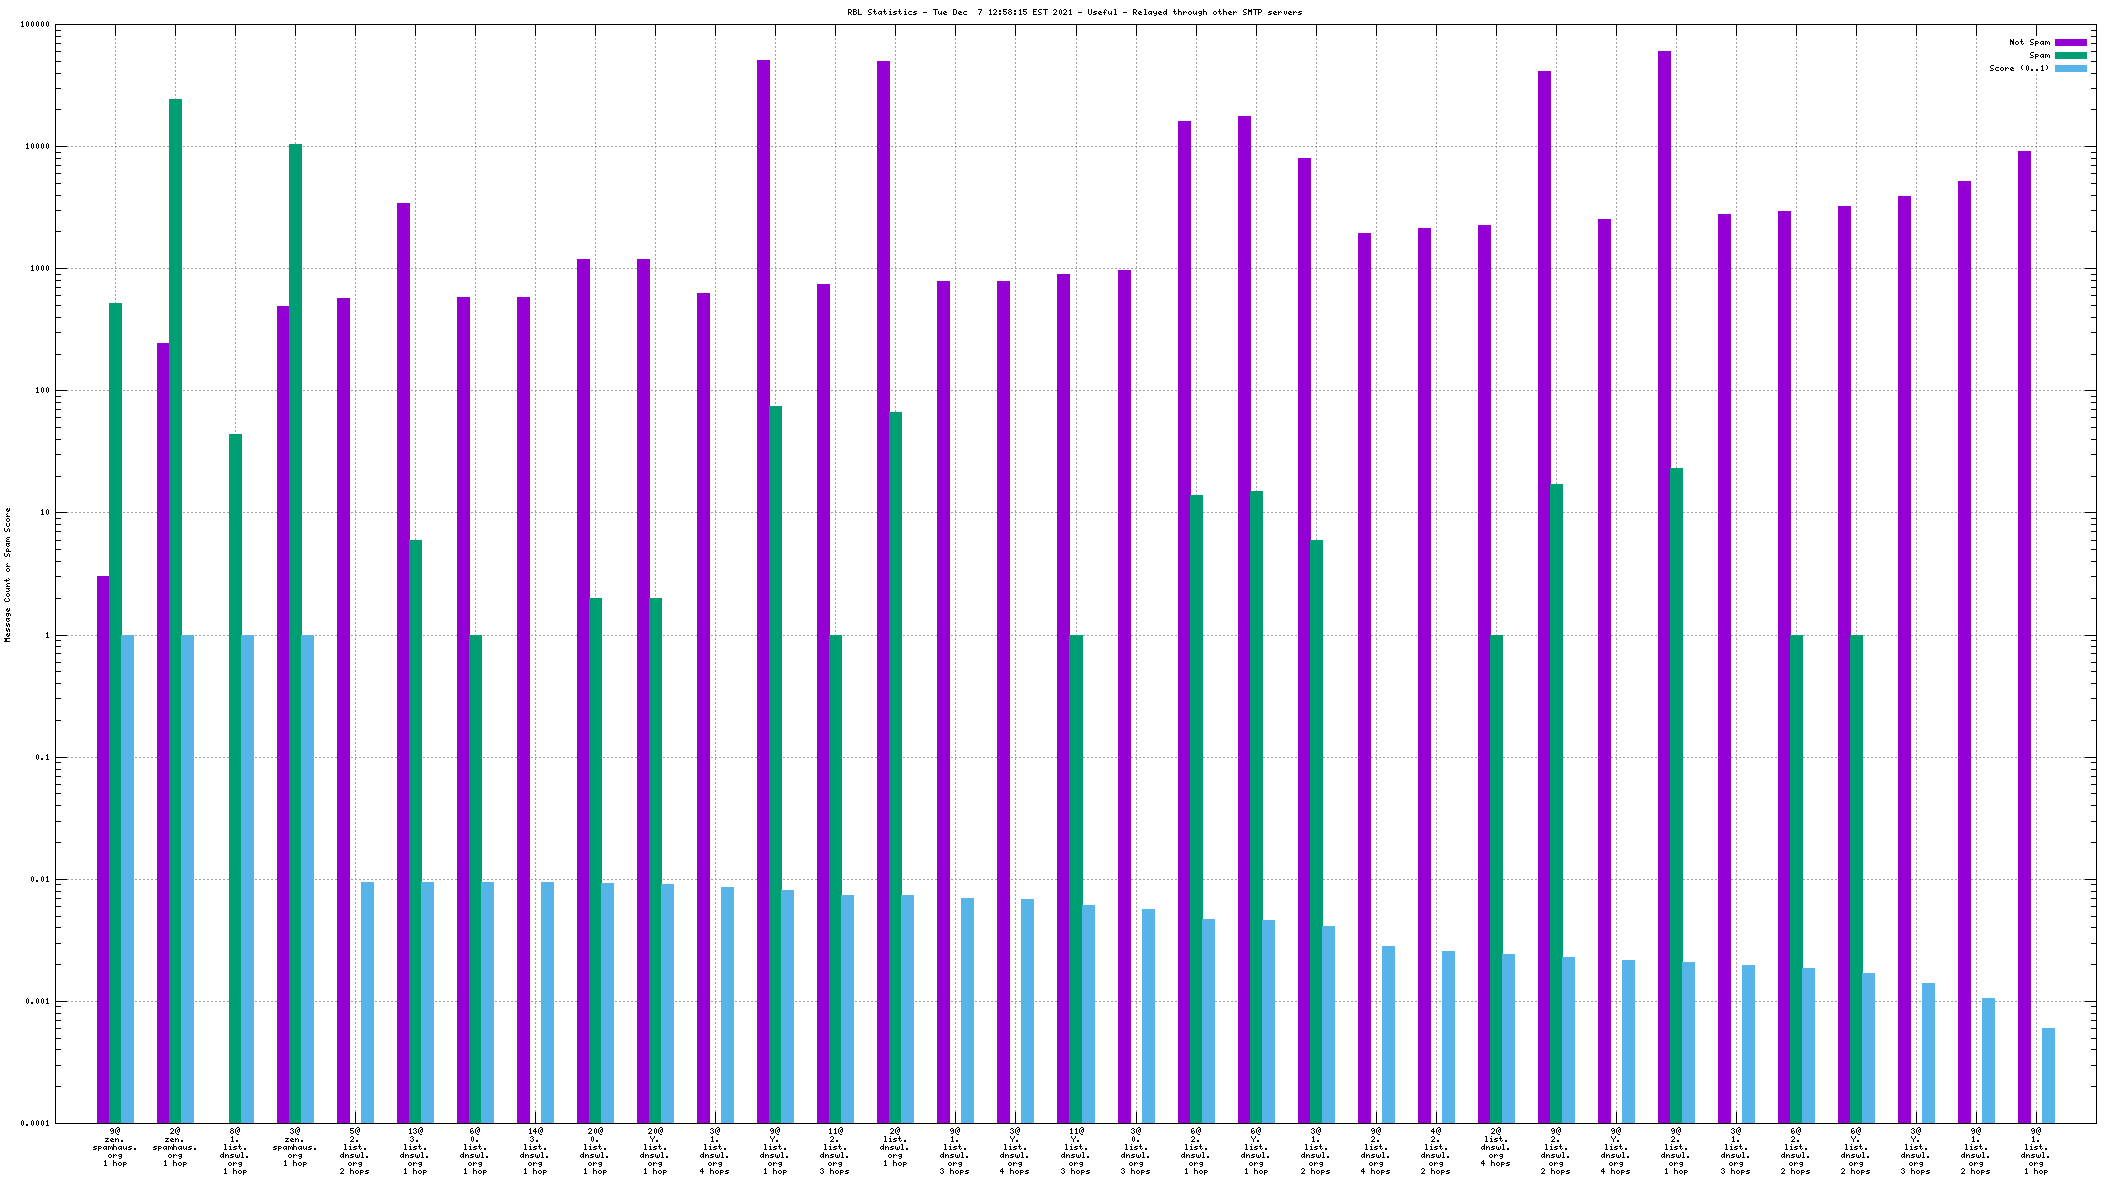Click the vertical 'Message Count or Spam Score' axis label
Viewport: 2112px width, 1188px height.
[x=7, y=575]
